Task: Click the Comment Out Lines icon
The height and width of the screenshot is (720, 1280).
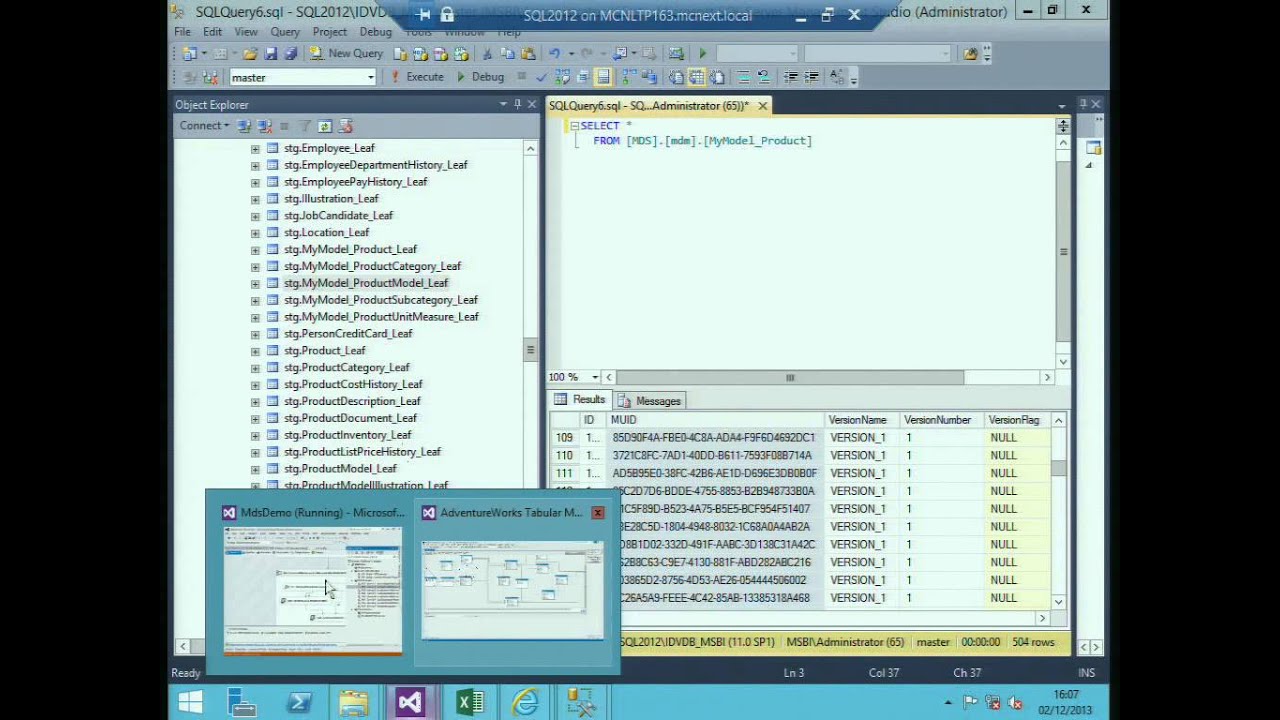Action: point(743,77)
